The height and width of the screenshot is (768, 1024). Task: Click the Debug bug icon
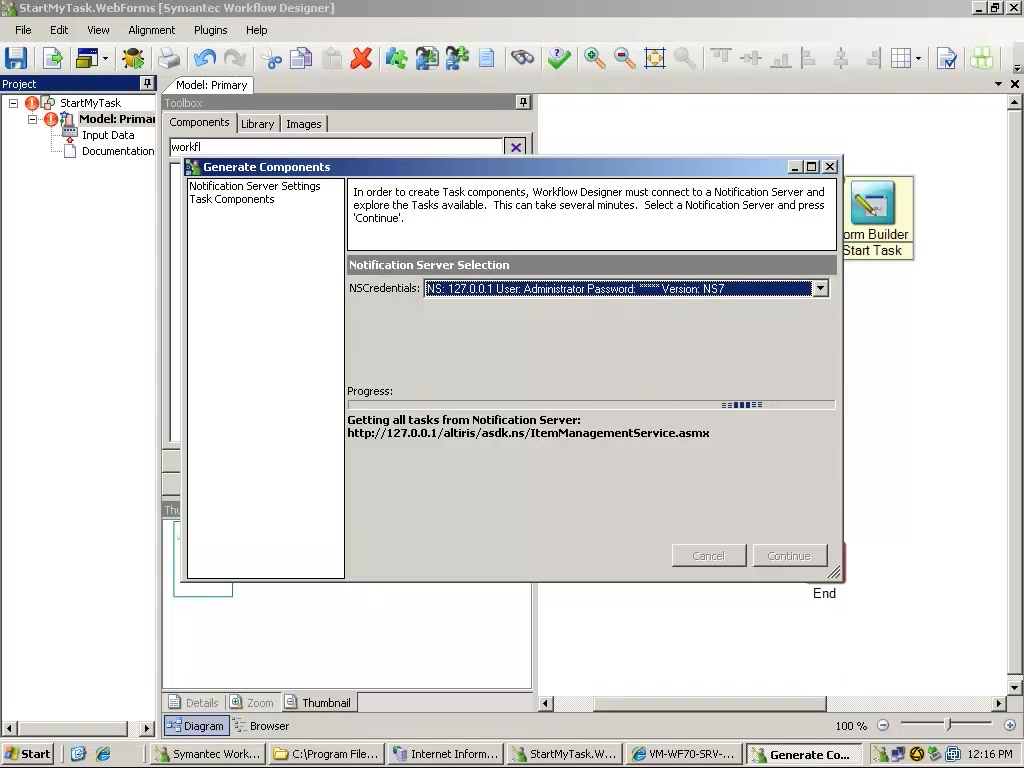tap(133, 58)
